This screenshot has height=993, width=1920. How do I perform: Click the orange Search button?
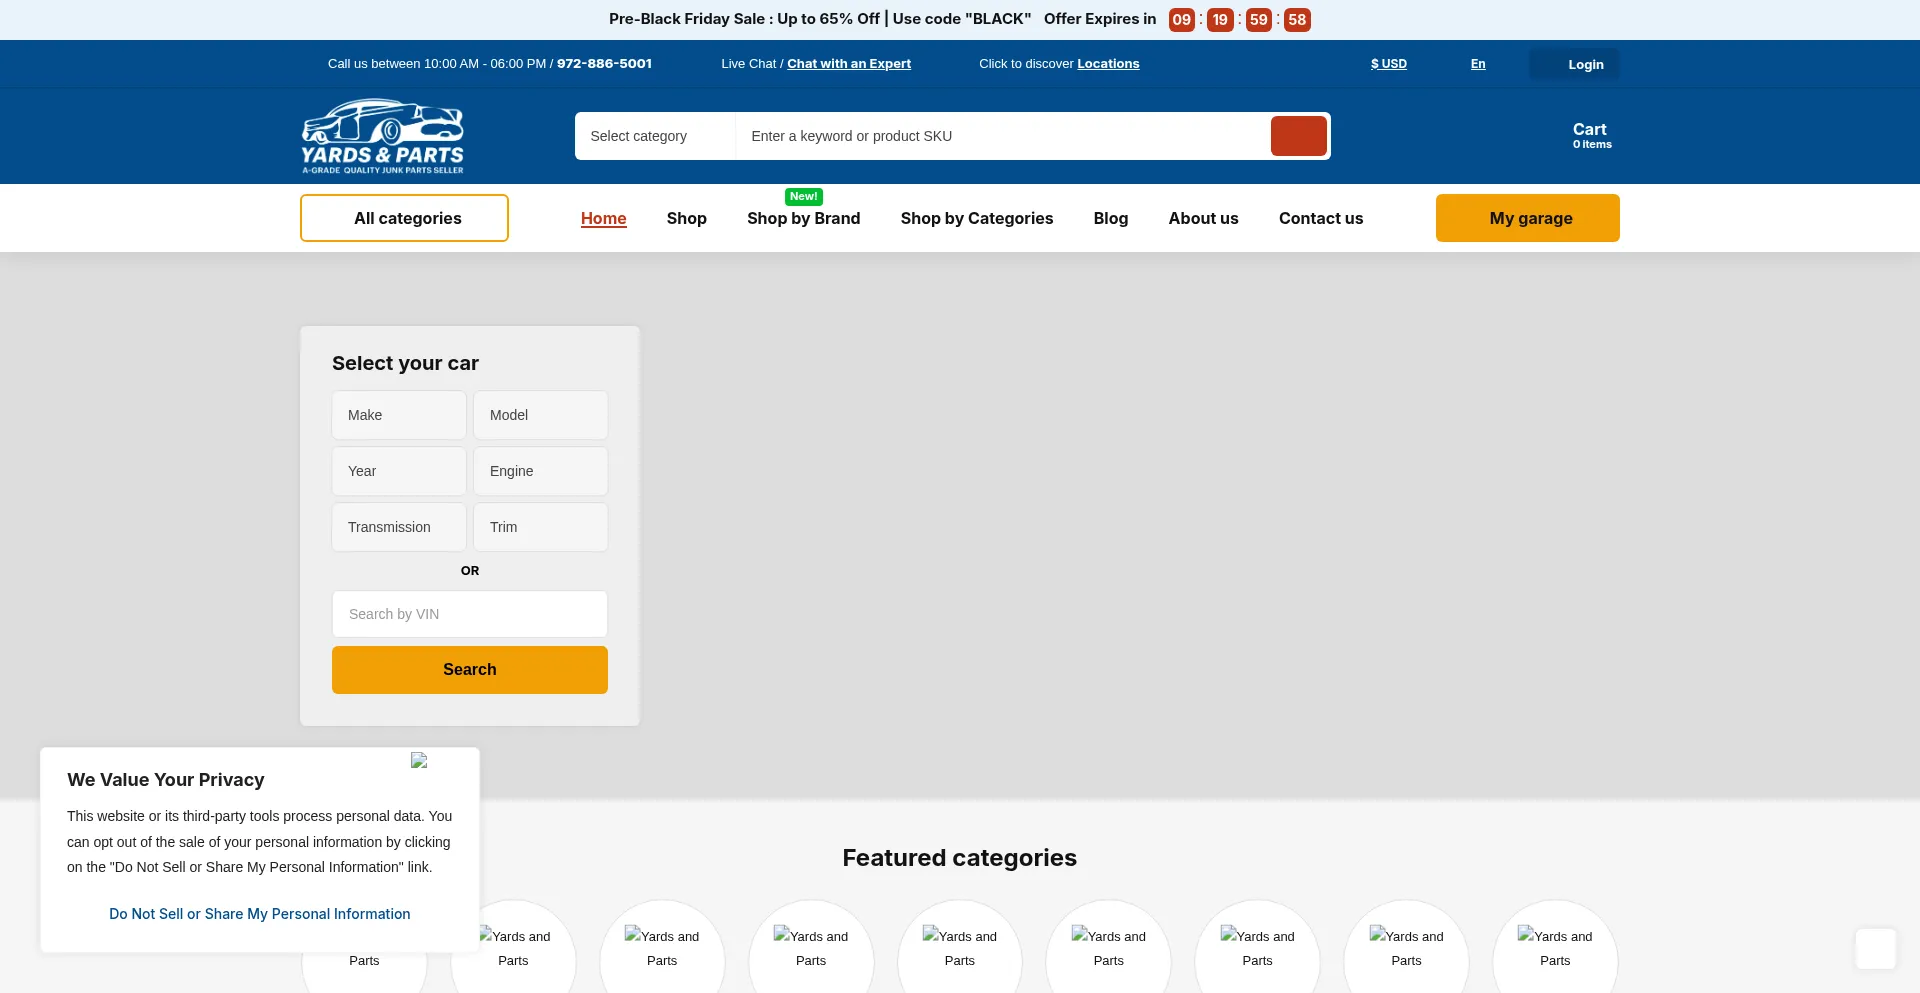point(469,670)
